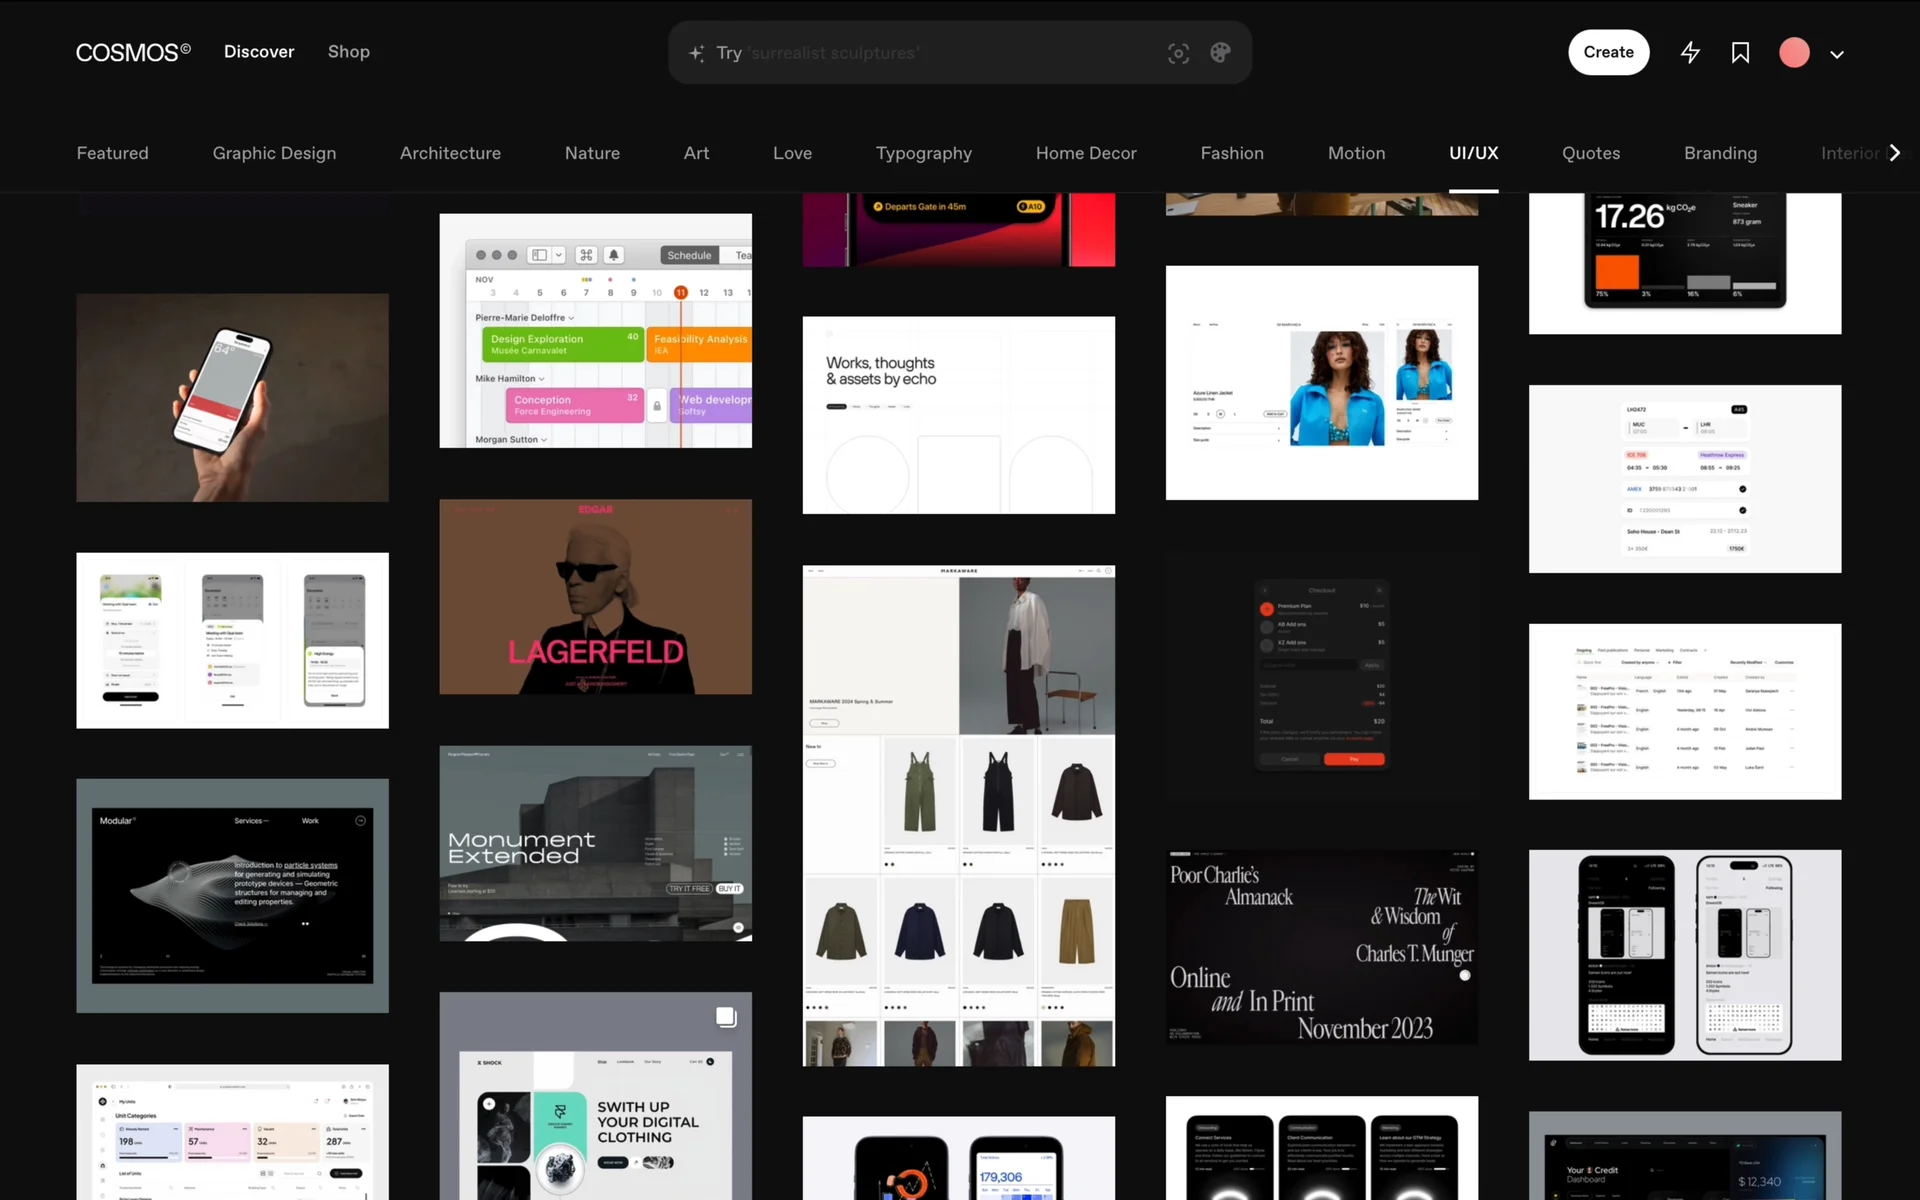This screenshot has height=1200, width=1920.
Task: Open the Discover link
Action: (259, 52)
